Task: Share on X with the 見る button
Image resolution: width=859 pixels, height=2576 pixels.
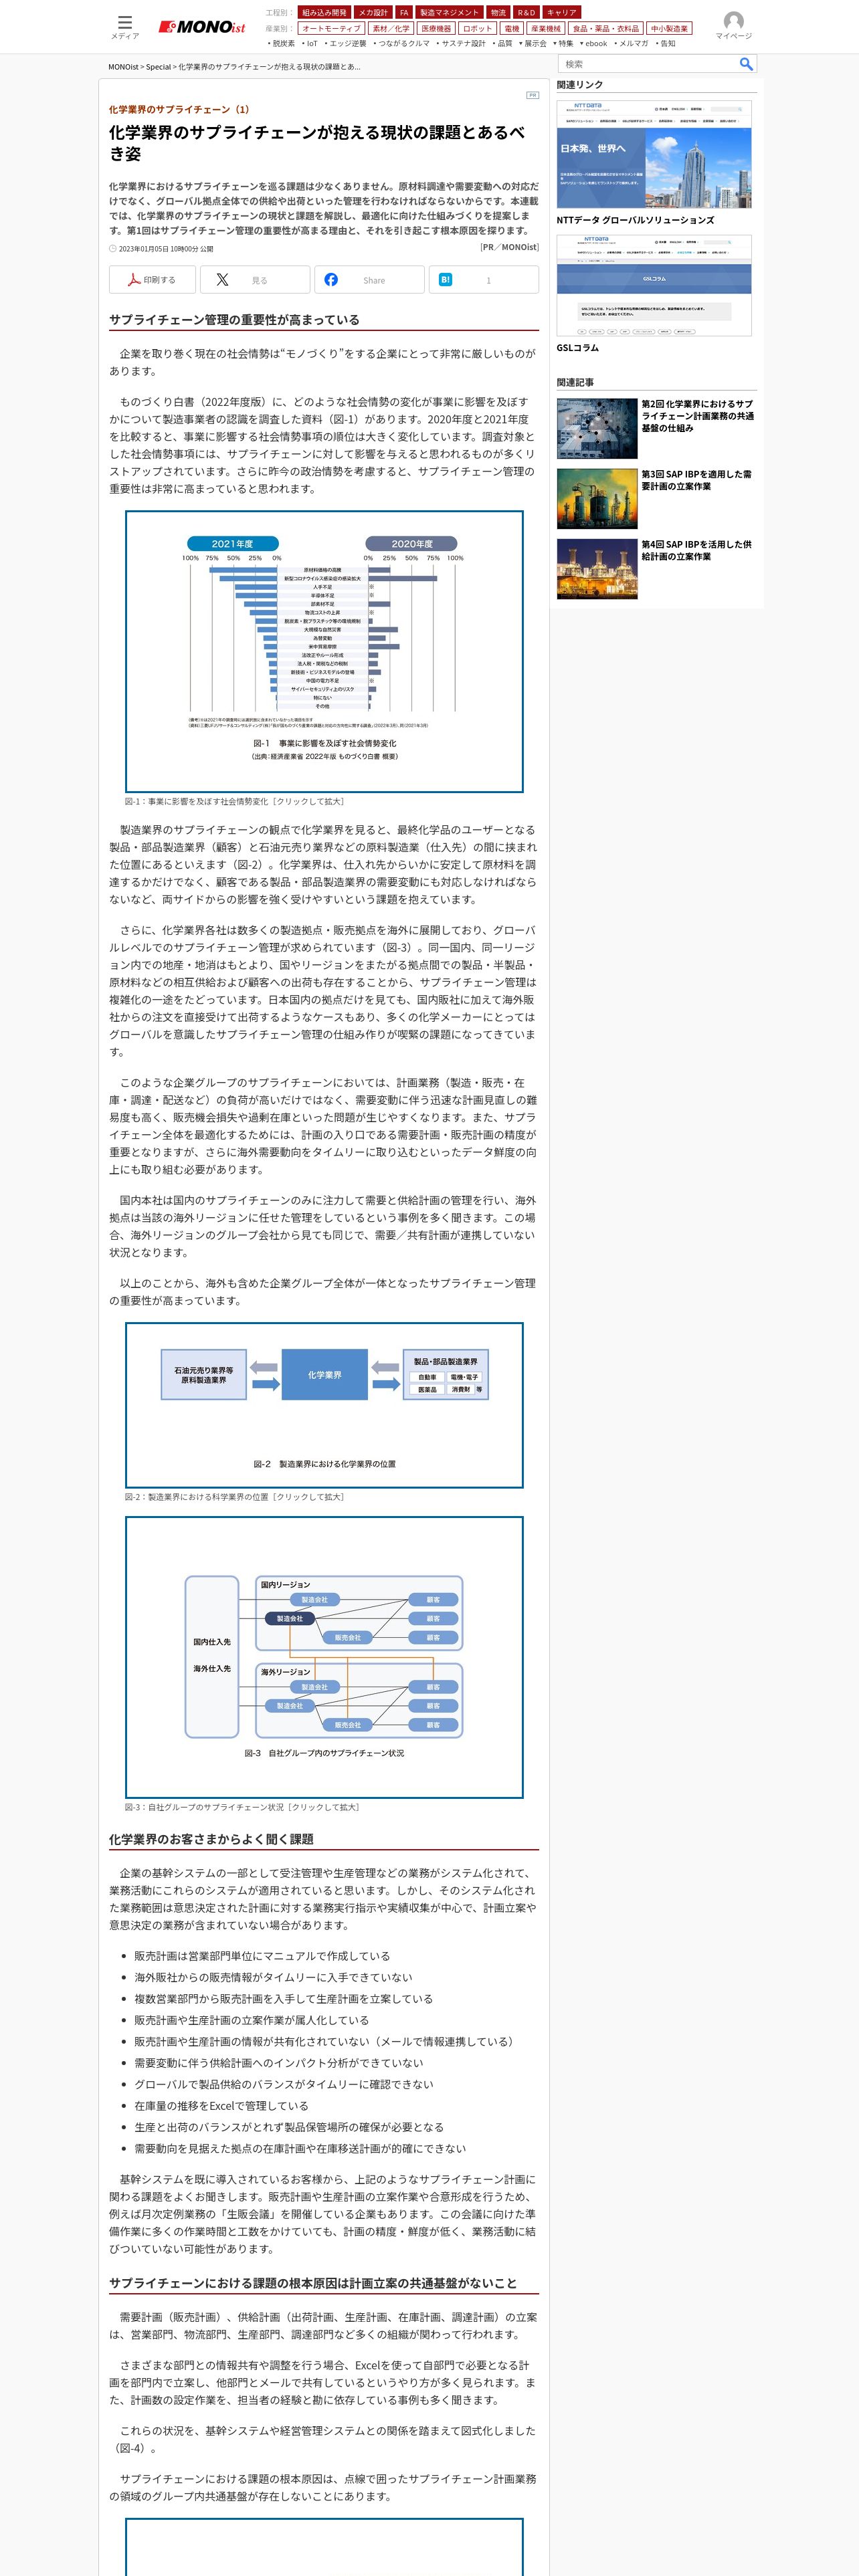Action: 255,280
